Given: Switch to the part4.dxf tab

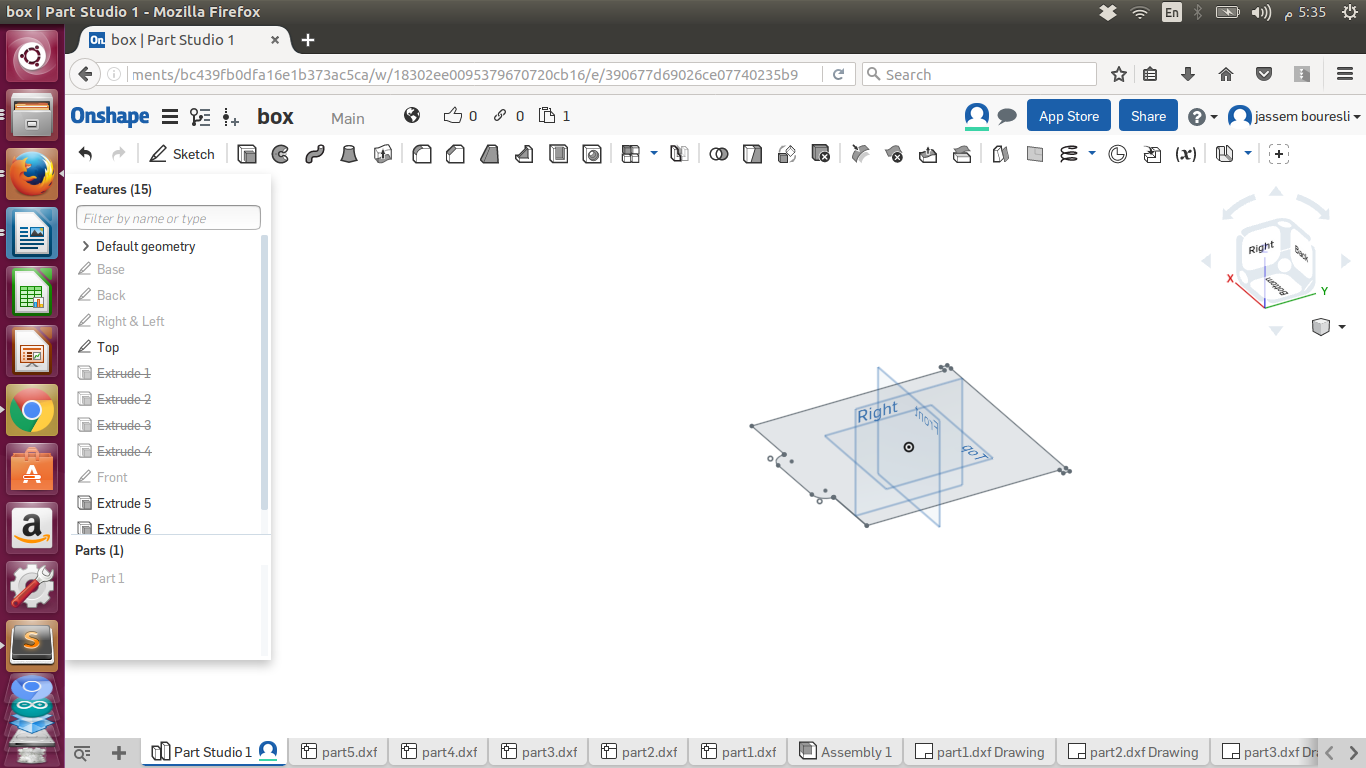Looking at the screenshot, I should [x=439, y=752].
